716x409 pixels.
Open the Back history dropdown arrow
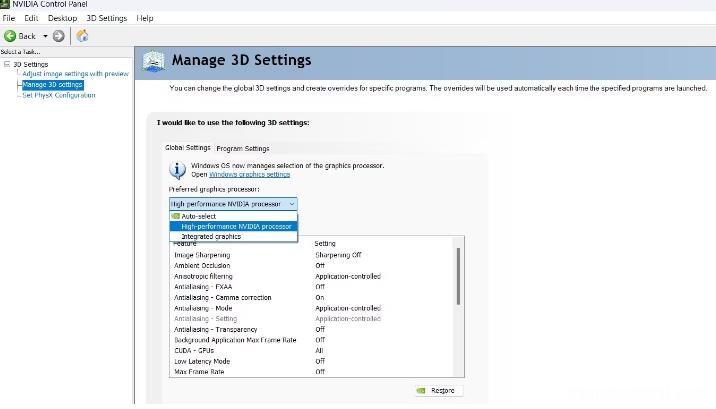45,36
